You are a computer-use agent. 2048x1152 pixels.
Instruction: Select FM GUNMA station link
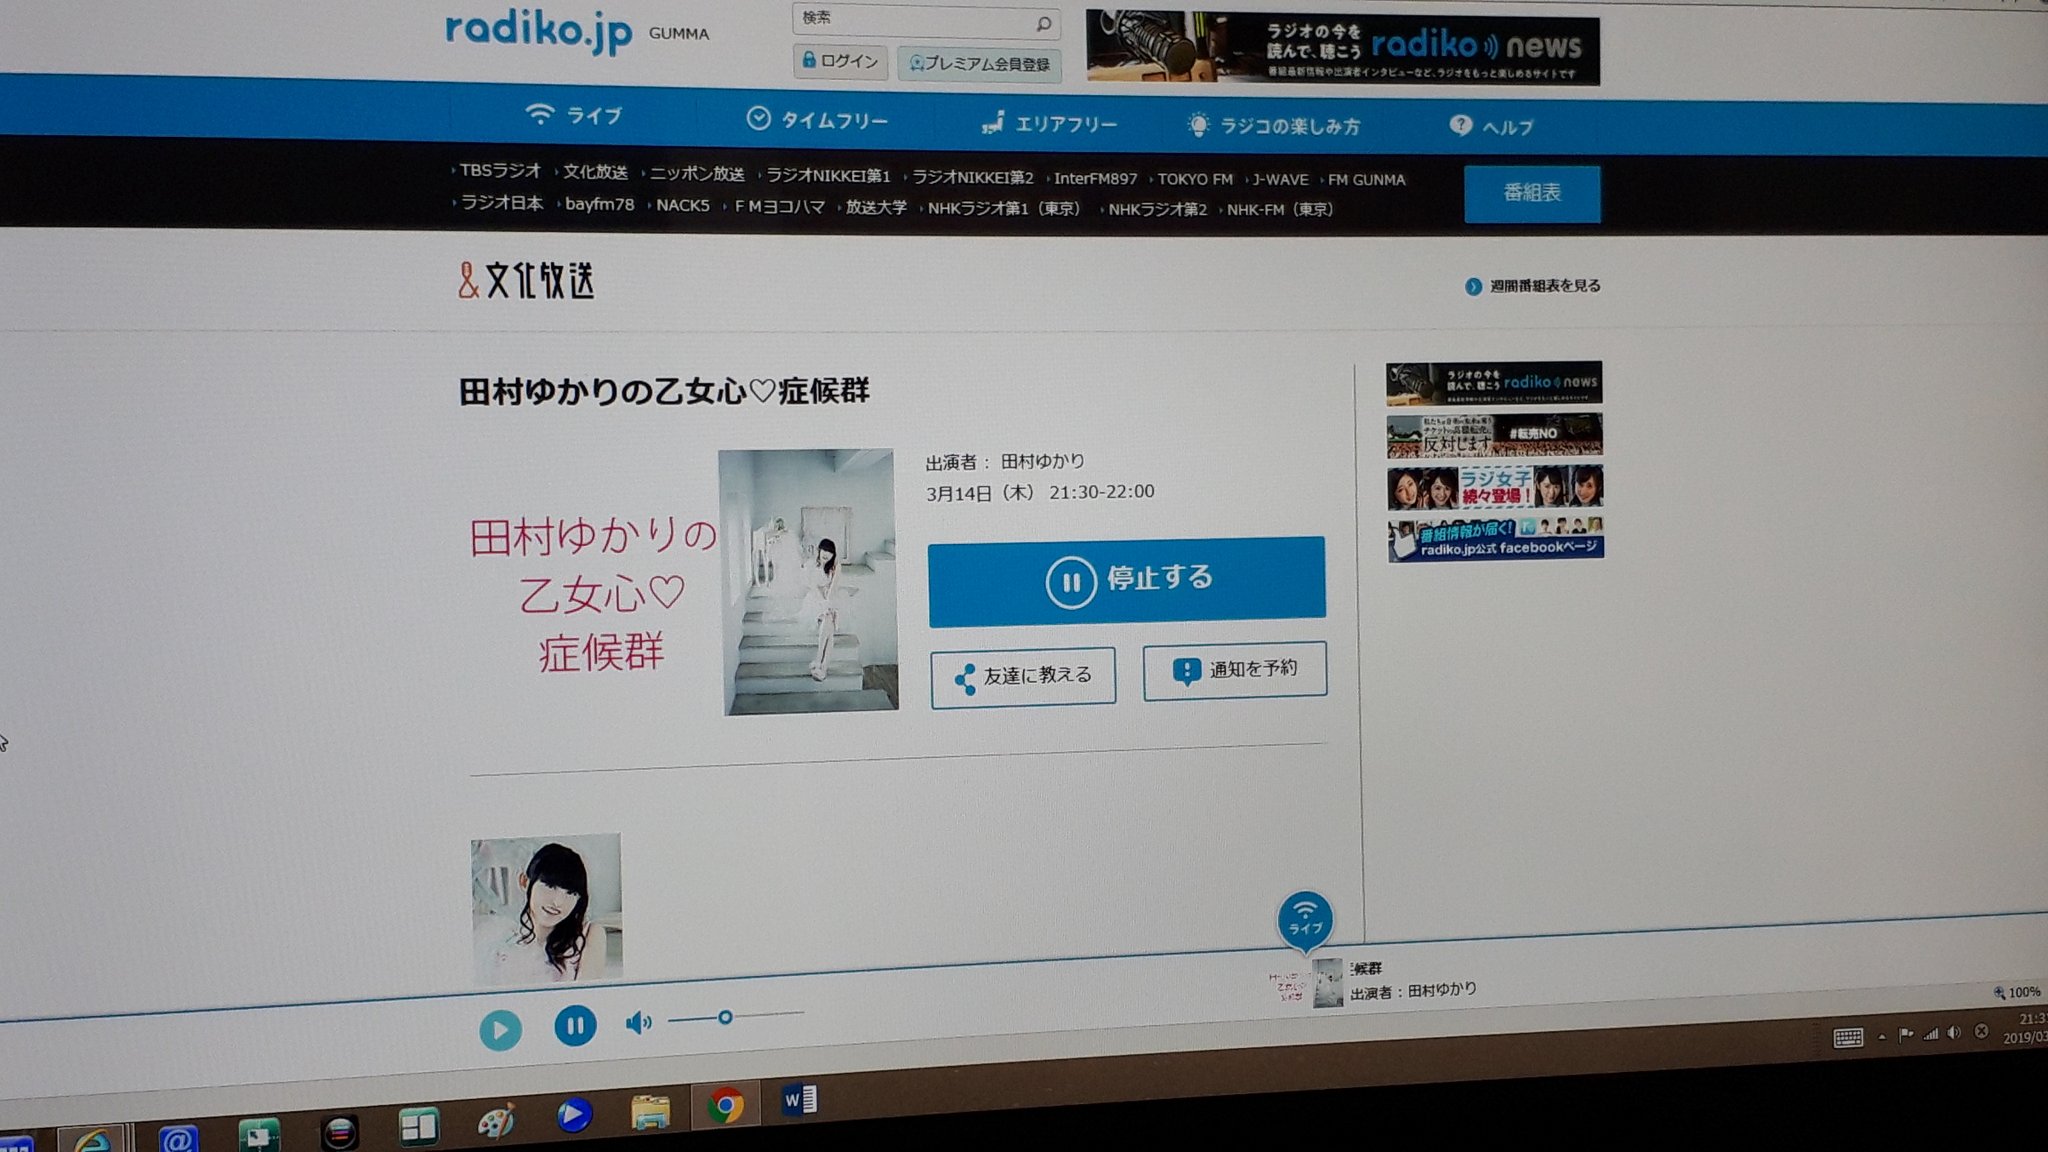click(x=1366, y=180)
